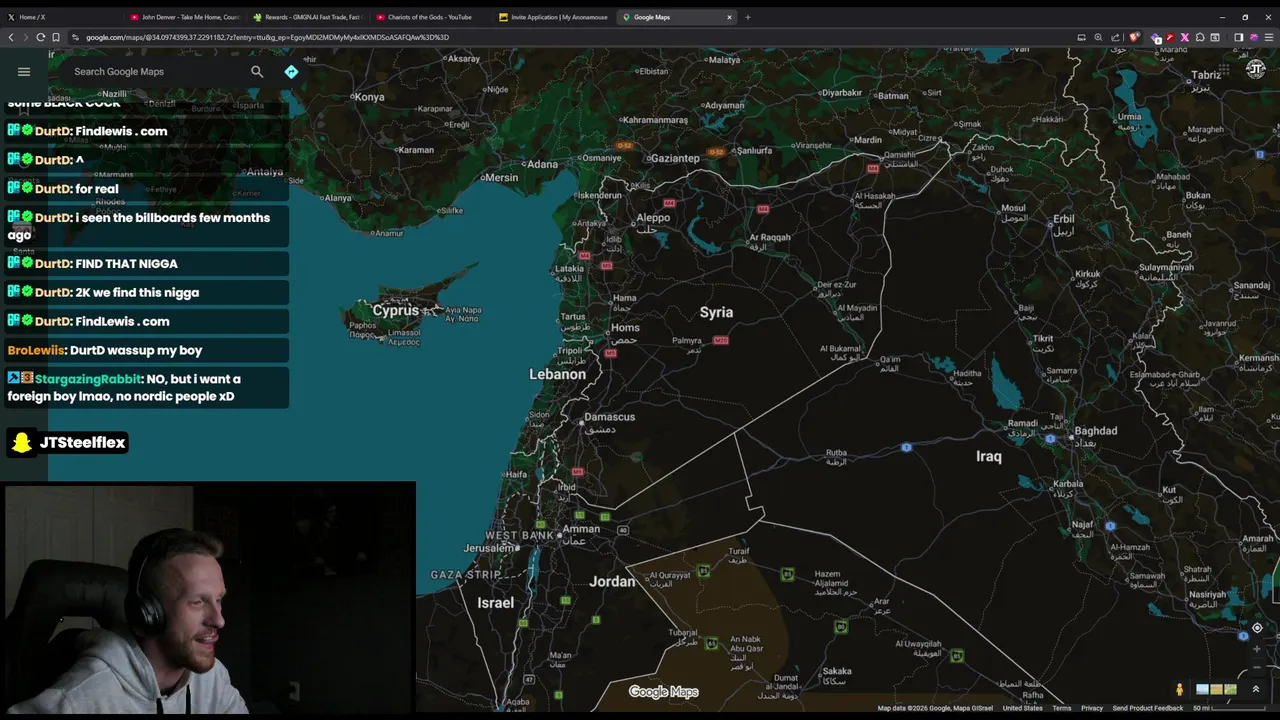Click the JTSteelflex Snapchat overlay
1280x720 pixels.
coord(67,442)
